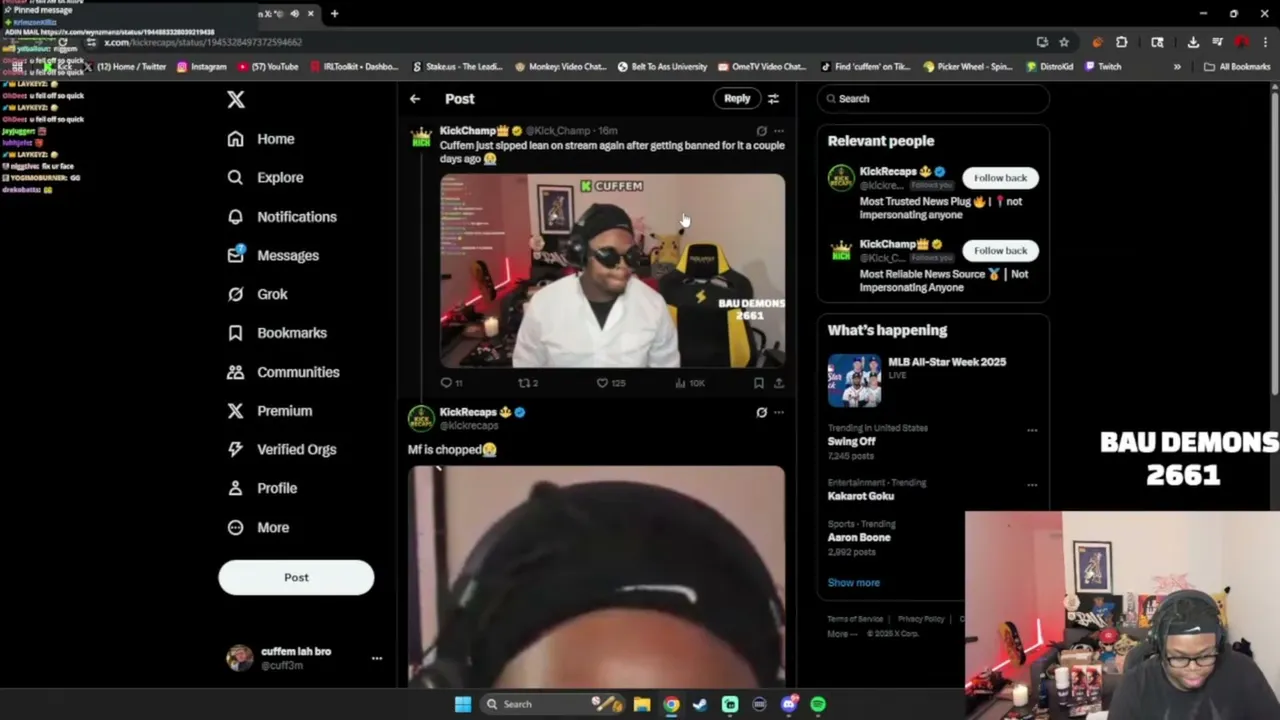Click the back arrow next to Post
Image resolution: width=1280 pixels, height=720 pixels.
pos(415,99)
